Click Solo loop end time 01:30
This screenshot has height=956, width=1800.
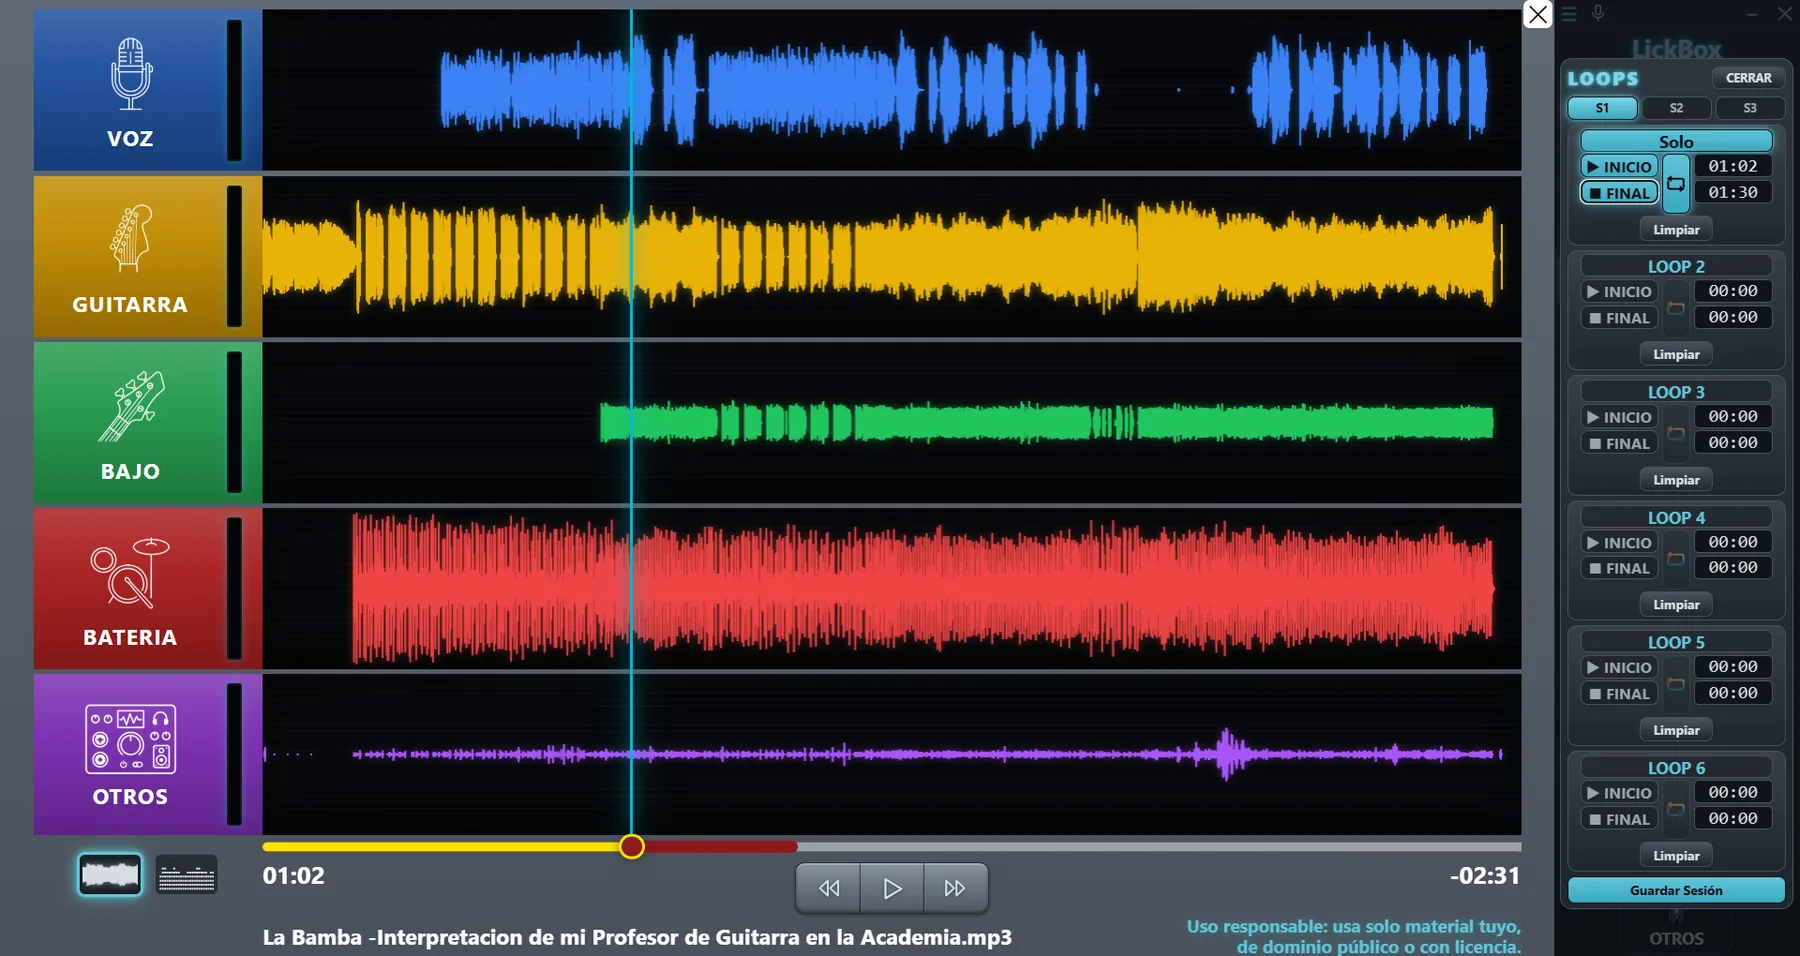(1733, 192)
